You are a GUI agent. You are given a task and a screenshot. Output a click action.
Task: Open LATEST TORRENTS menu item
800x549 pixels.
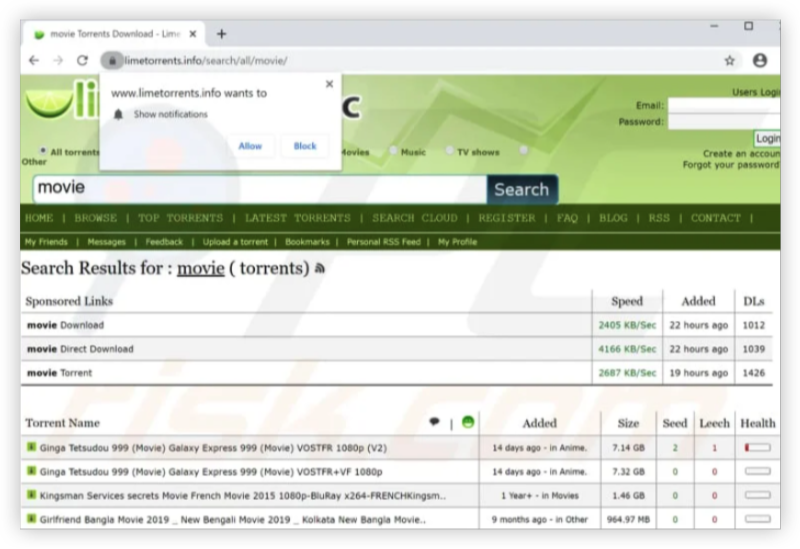tap(297, 218)
